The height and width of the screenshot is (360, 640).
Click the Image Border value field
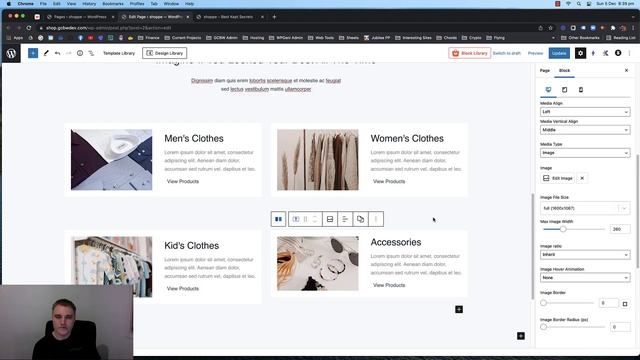coord(608,303)
